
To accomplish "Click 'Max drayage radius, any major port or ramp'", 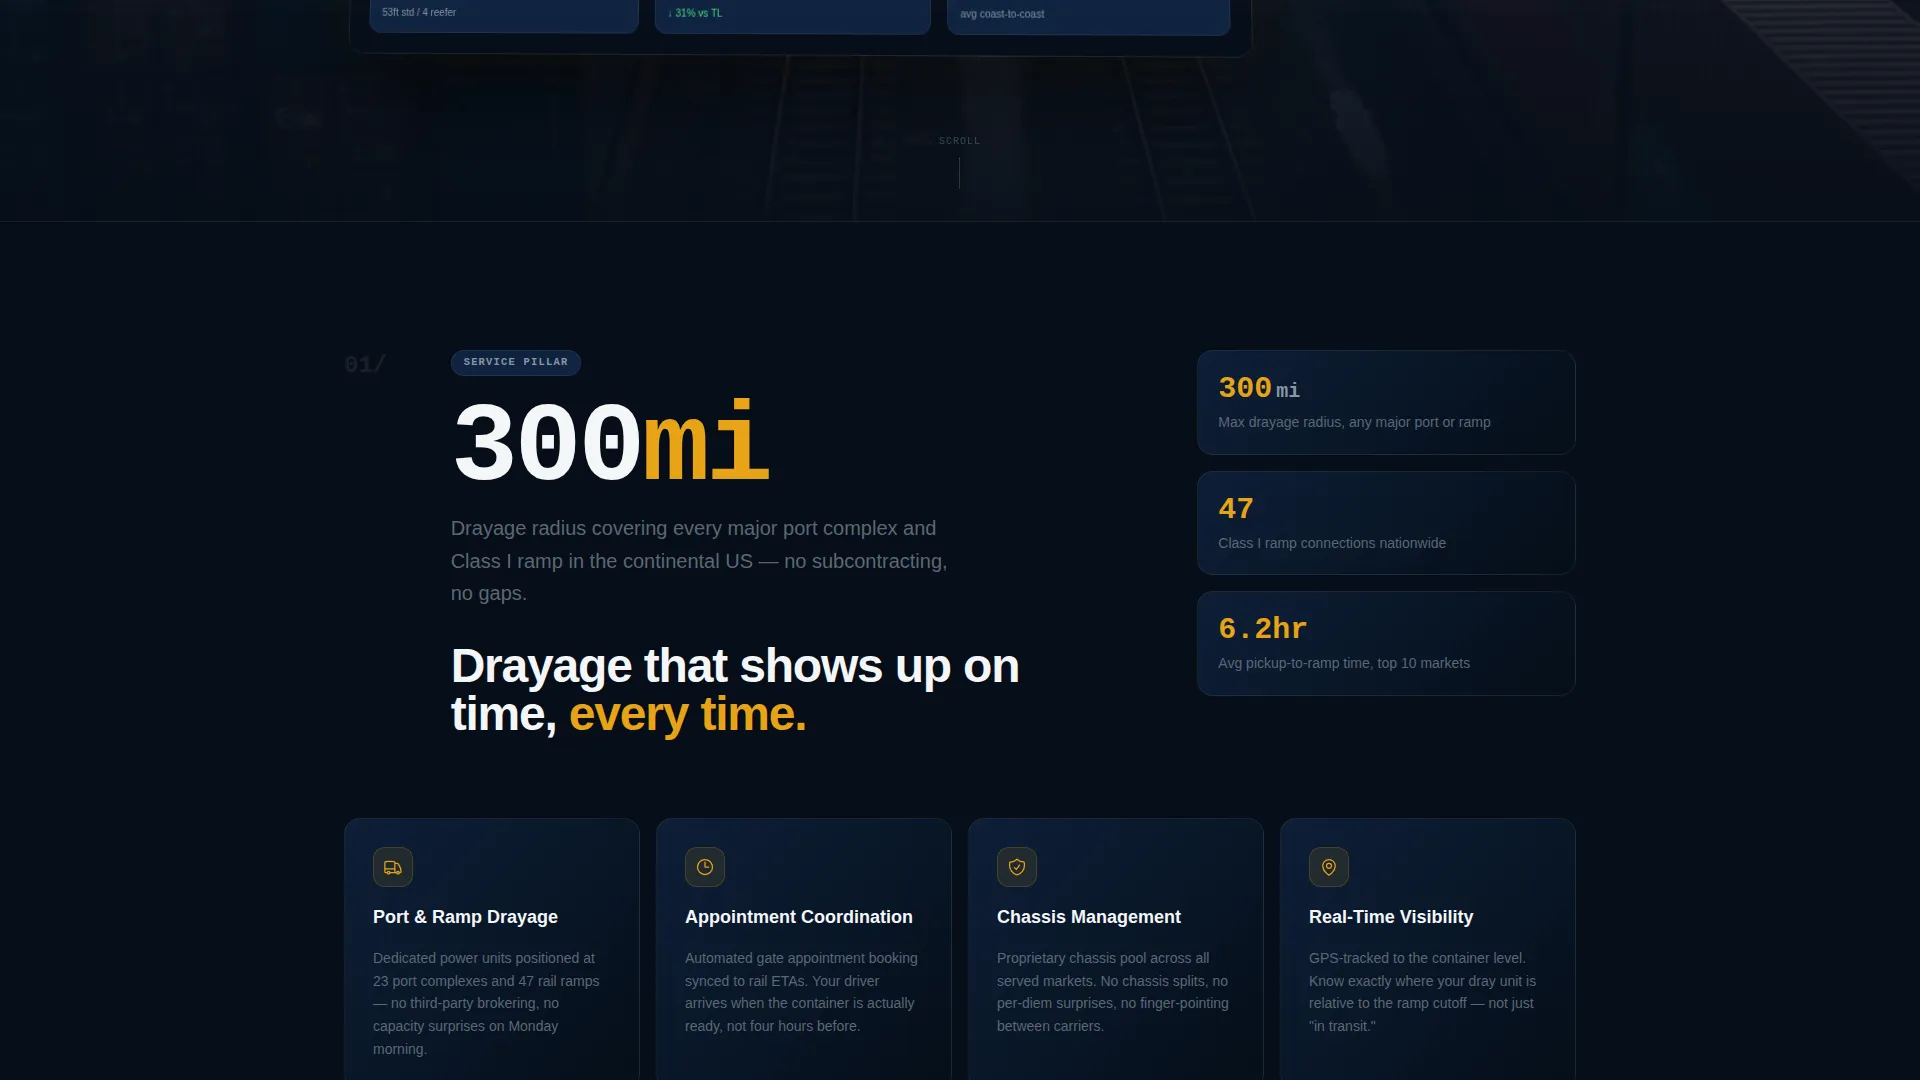I will 1354,422.
